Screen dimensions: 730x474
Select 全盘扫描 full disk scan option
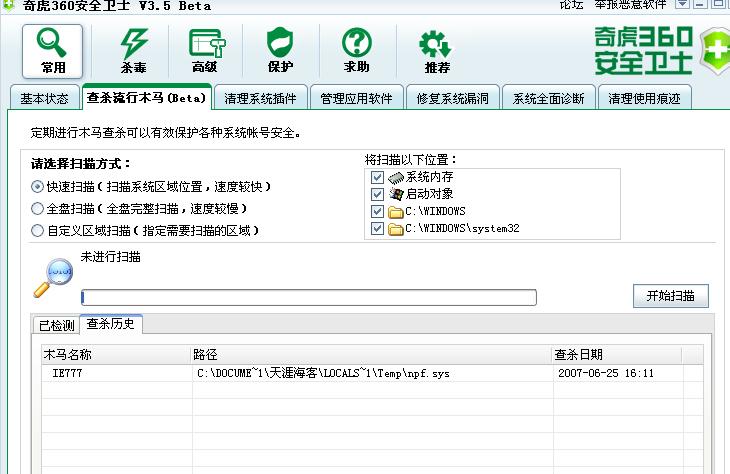[38, 208]
